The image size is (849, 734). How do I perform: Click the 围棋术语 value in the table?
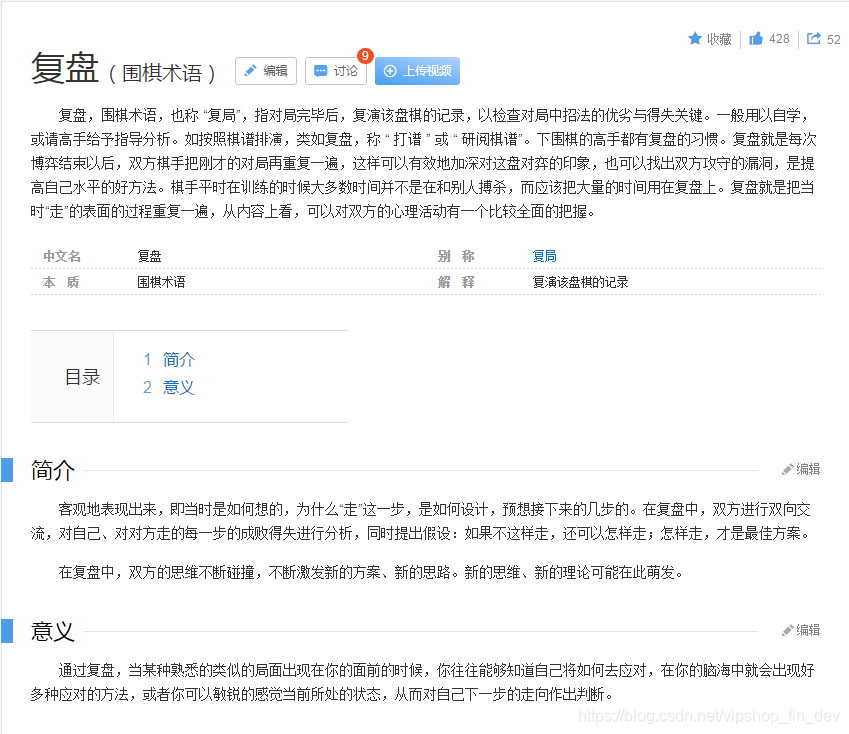(161, 282)
